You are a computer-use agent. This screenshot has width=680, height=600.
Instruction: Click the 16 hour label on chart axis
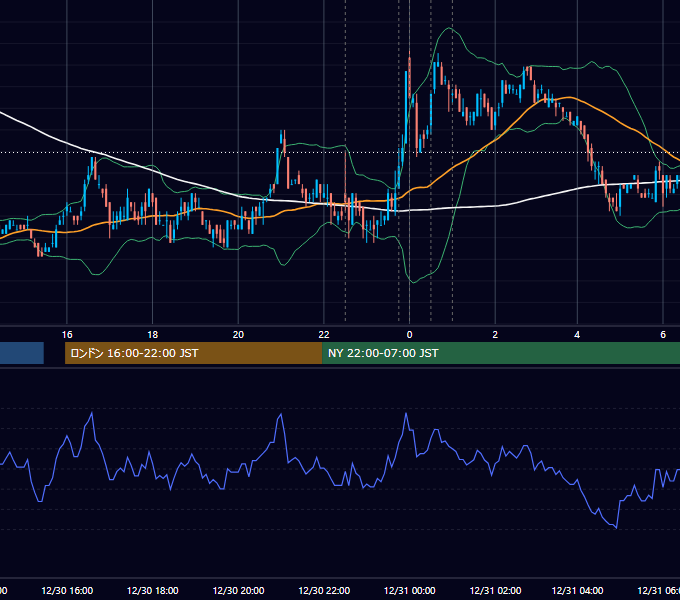point(67,335)
